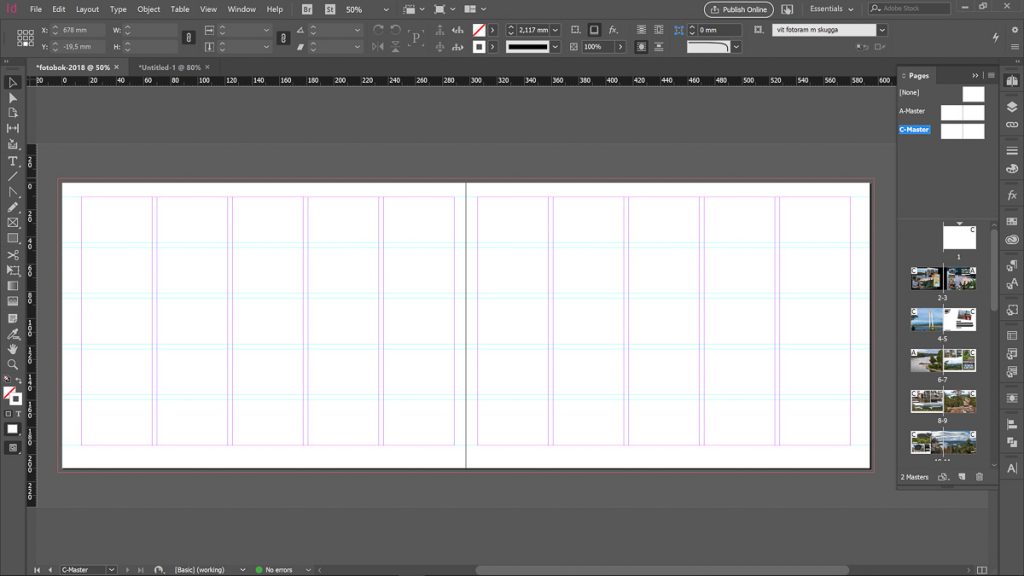Select the Eyedropper tool
The height and width of the screenshot is (576, 1024).
12,334
